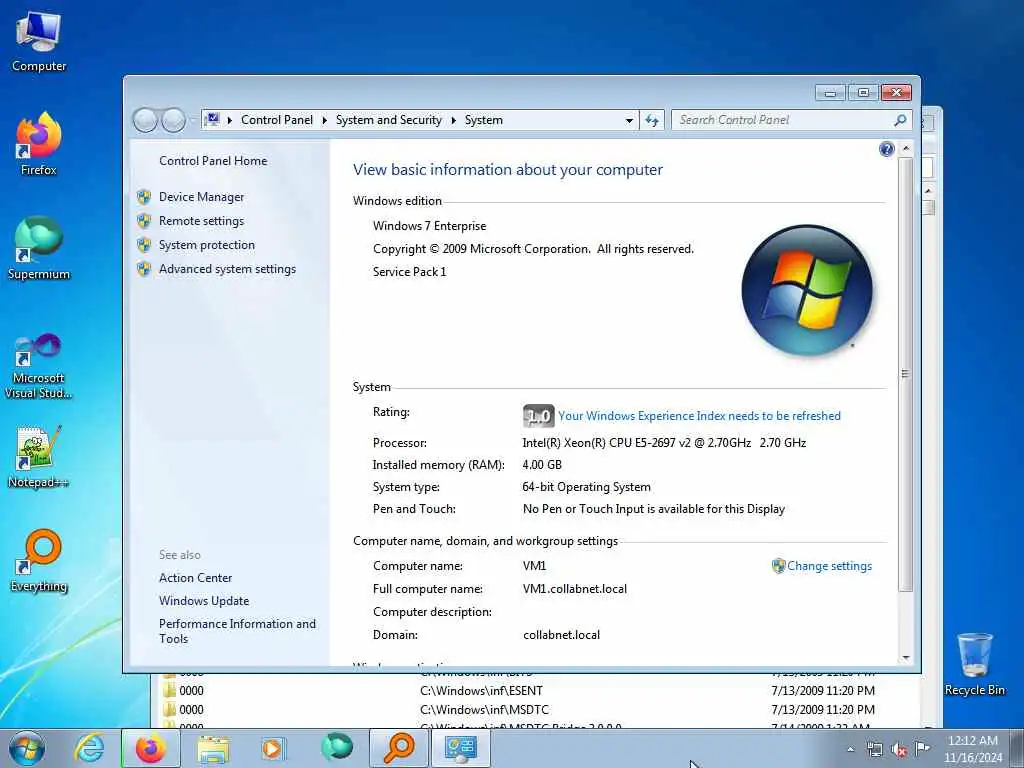Click the 0000 folder in ESENT row
The image size is (1024, 768).
(x=184, y=690)
